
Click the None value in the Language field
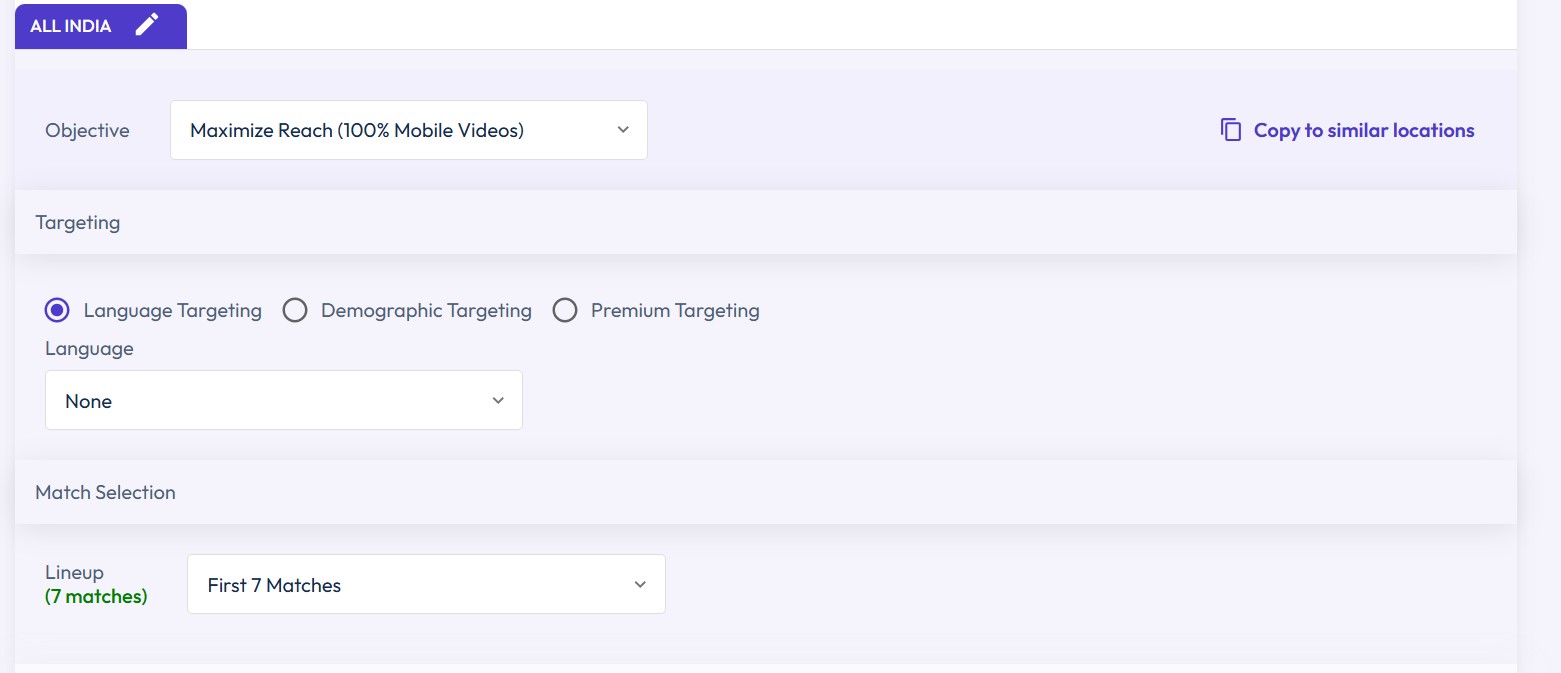[88, 400]
